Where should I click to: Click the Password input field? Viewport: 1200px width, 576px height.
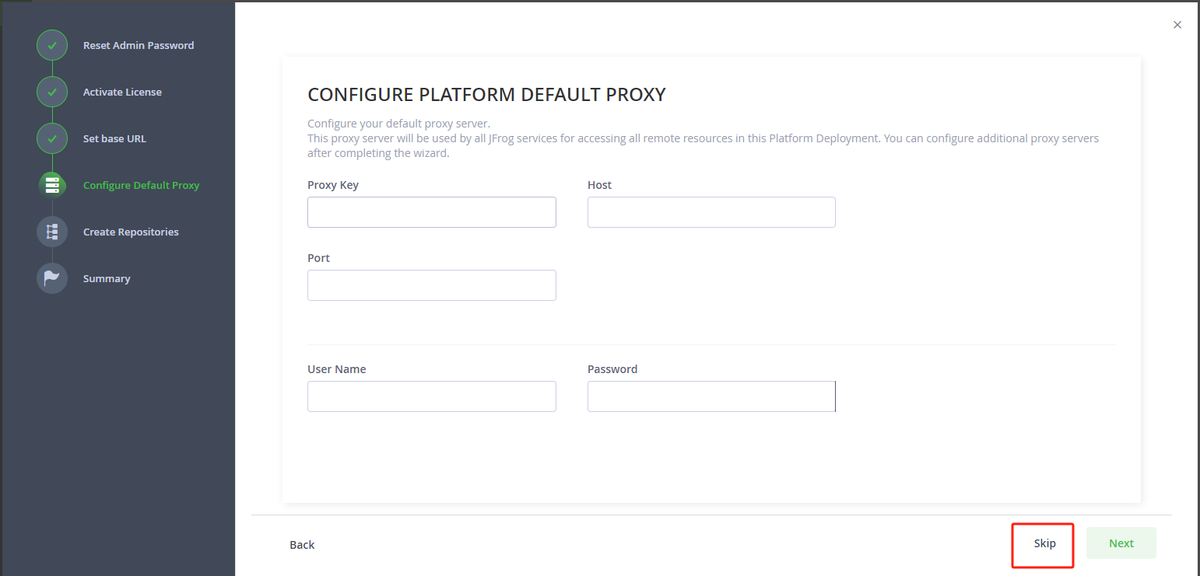coord(711,396)
